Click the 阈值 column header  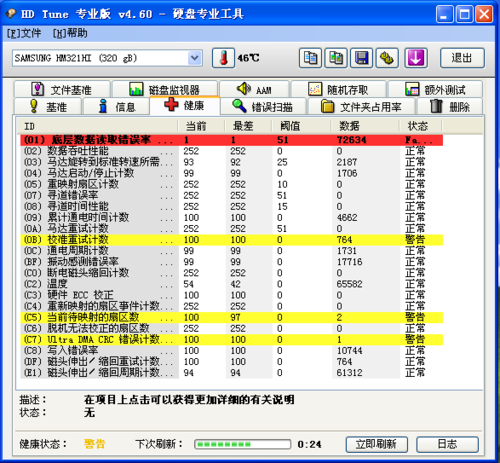click(301, 126)
